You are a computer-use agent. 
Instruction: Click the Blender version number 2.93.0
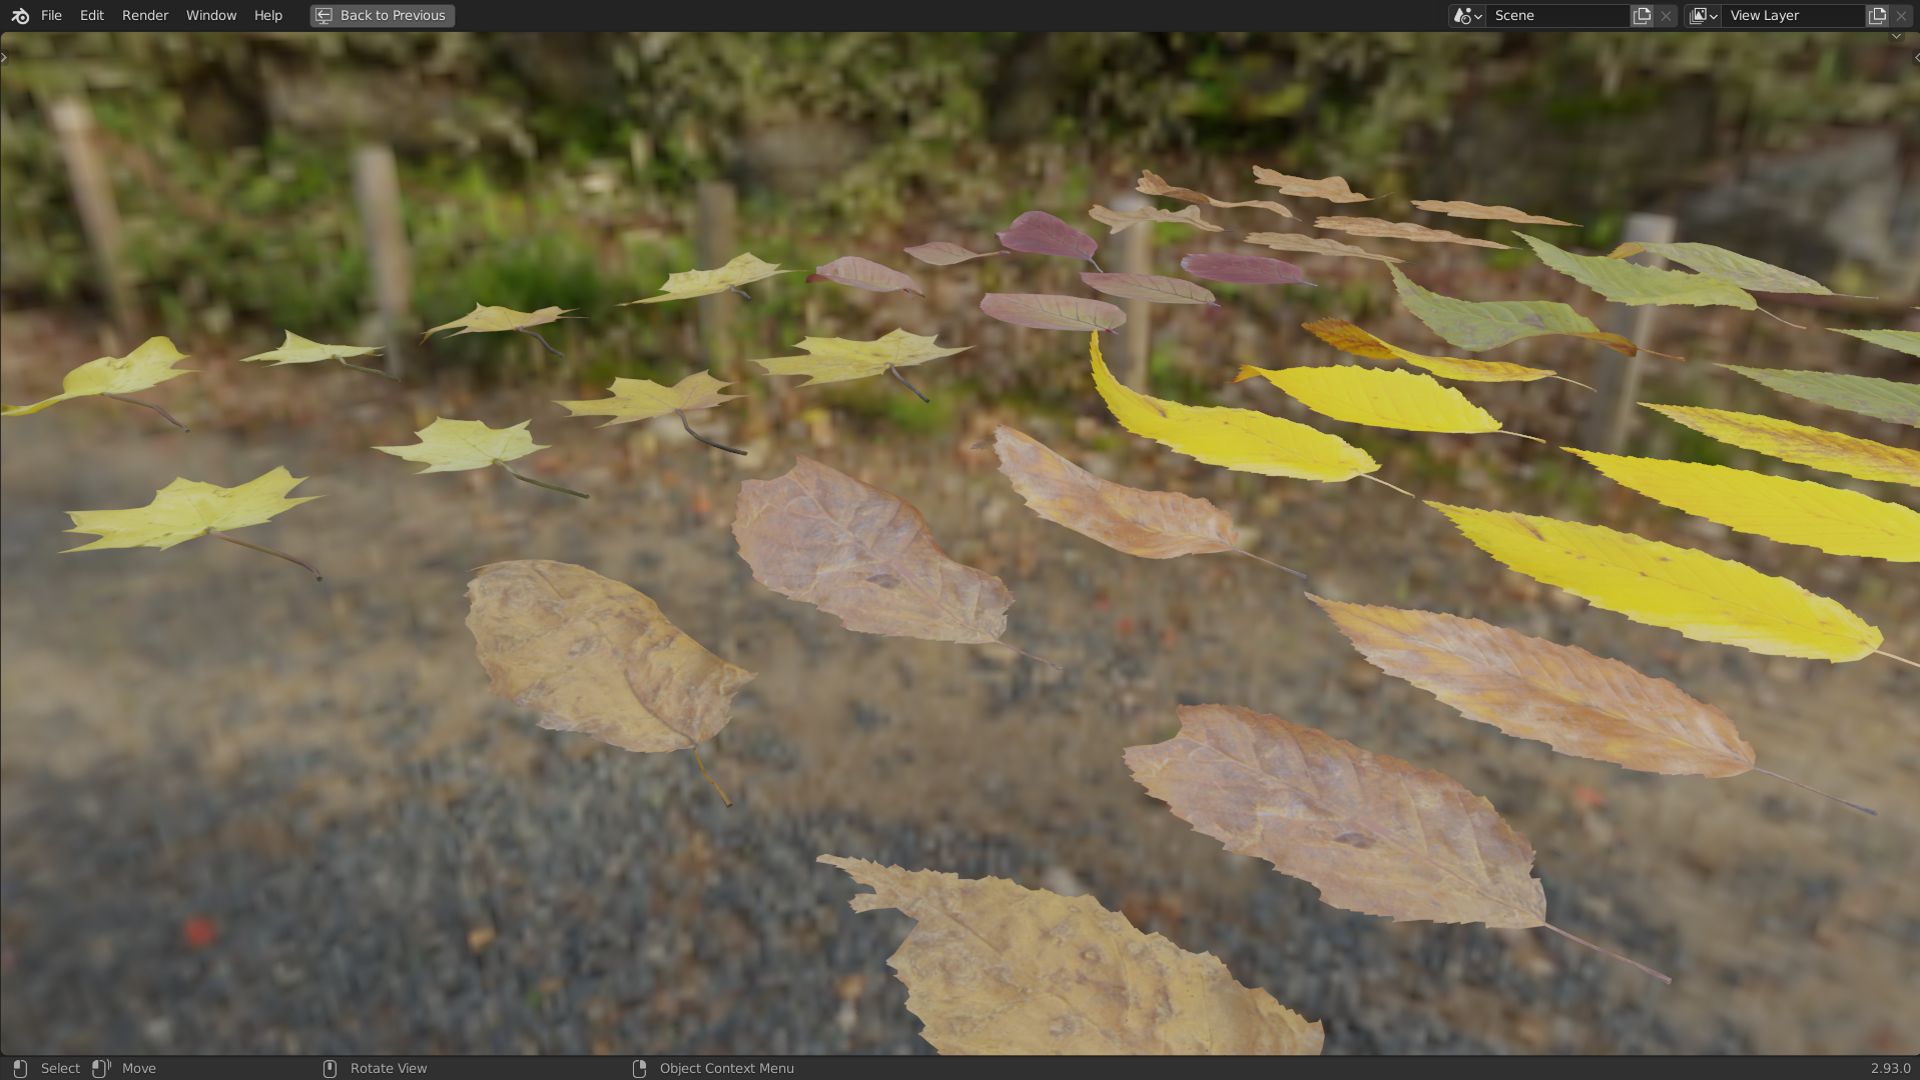point(1889,1068)
